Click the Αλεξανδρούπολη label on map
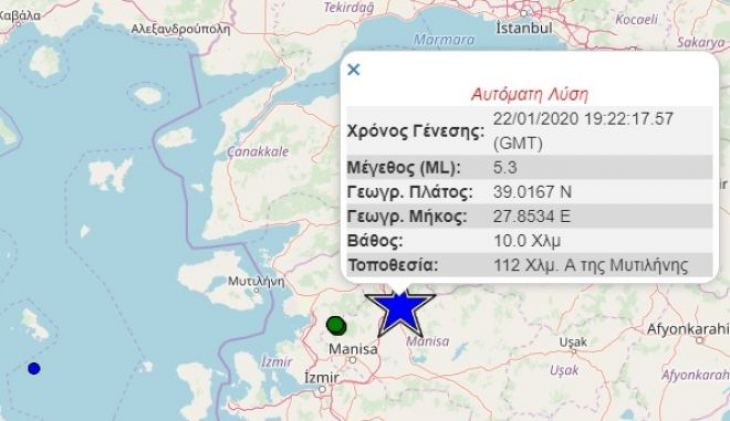Viewport: 730px width, 421px height. [180, 29]
